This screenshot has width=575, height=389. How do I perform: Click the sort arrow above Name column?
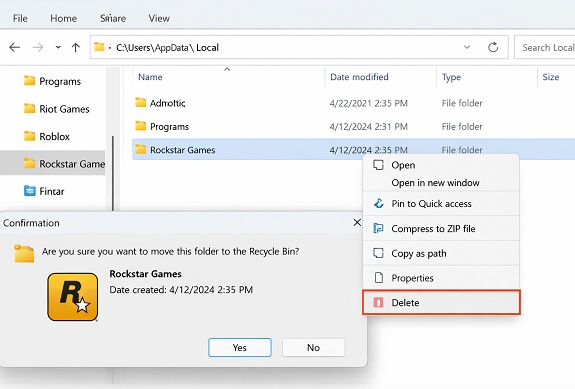tap(227, 69)
